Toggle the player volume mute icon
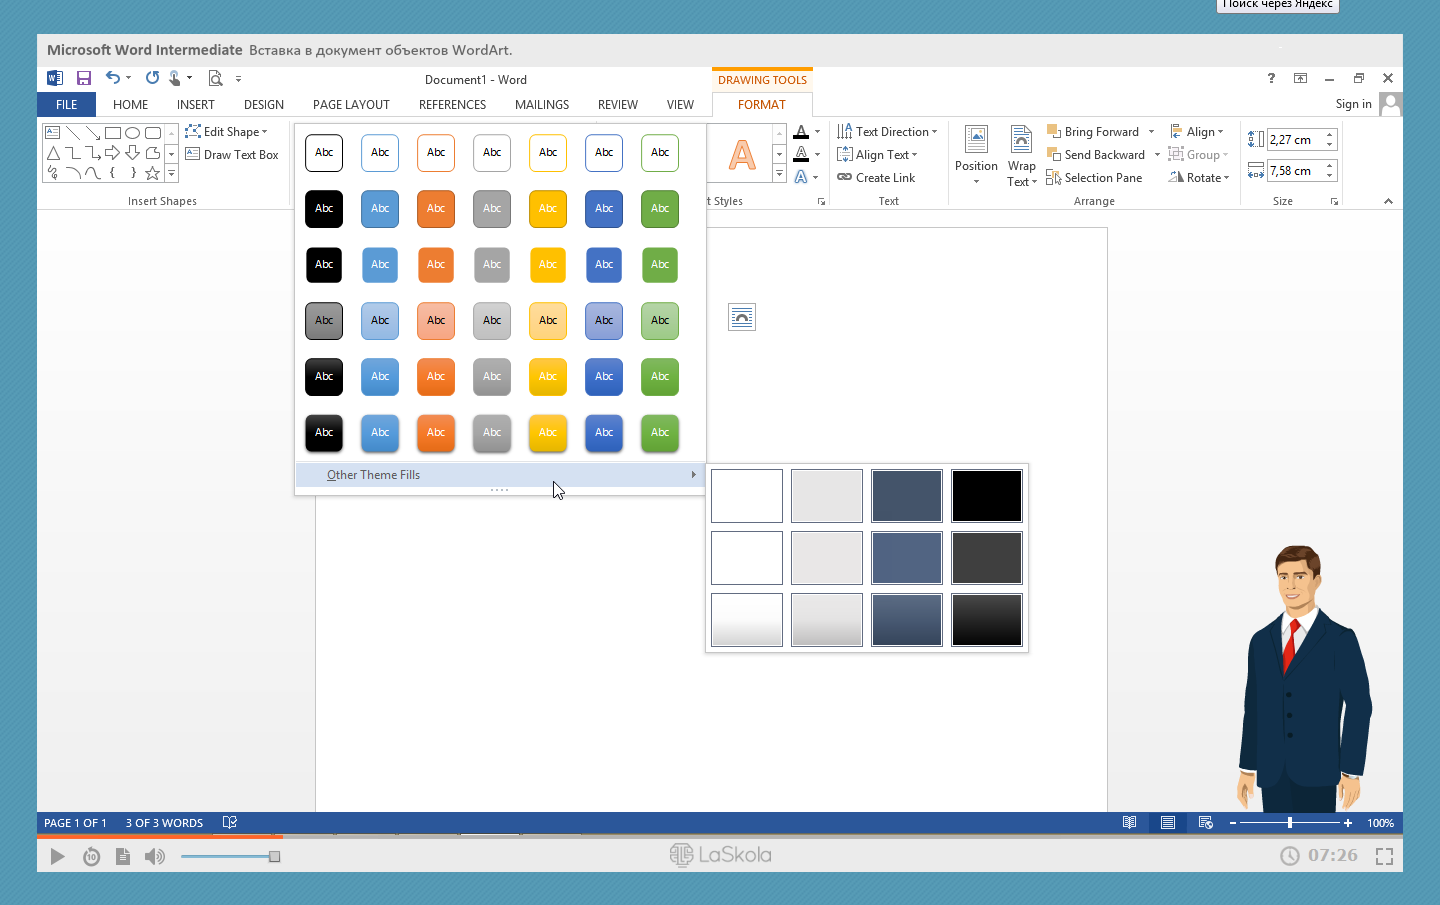The image size is (1440, 905). point(154,856)
